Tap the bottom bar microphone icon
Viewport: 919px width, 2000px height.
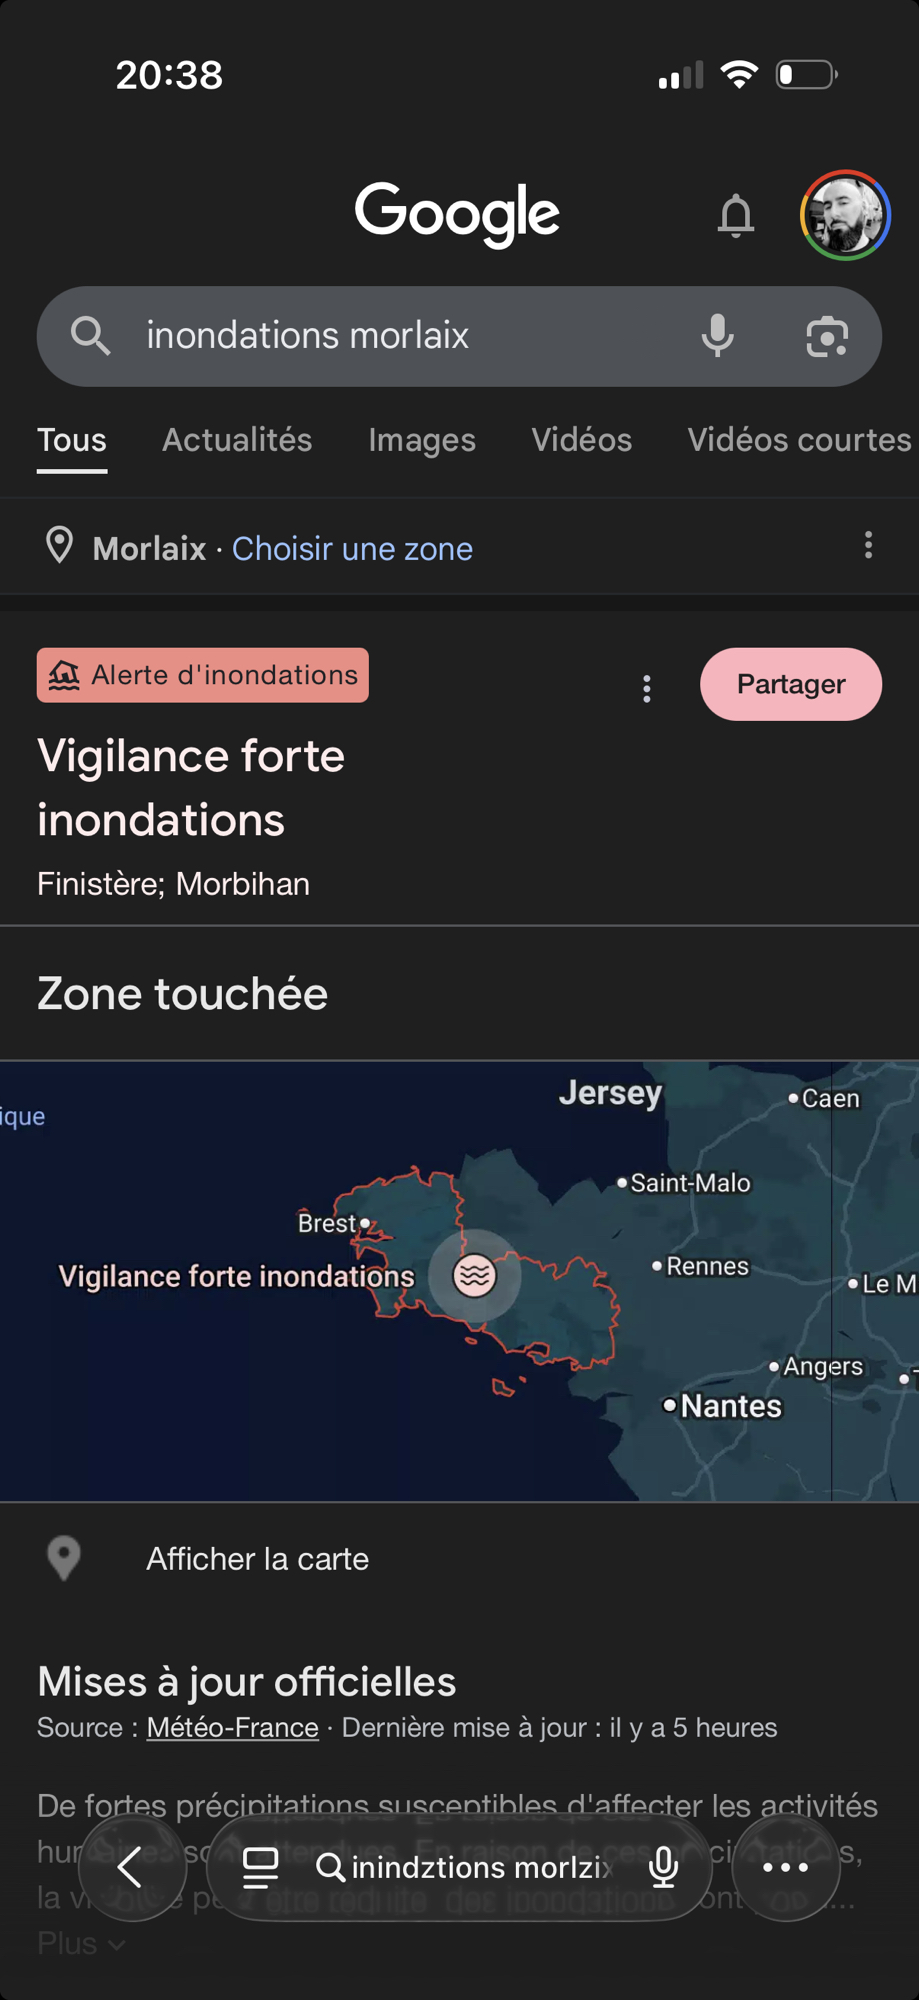tap(663, 1867)
